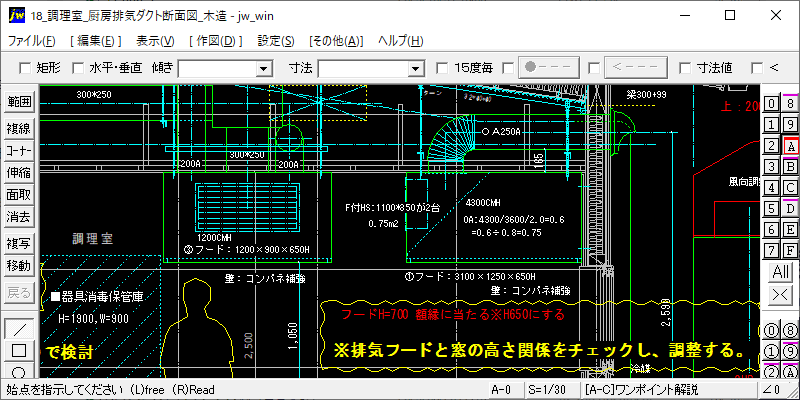Open the [作図(D)] menu
800x400 pixels.
pos(216,41)
